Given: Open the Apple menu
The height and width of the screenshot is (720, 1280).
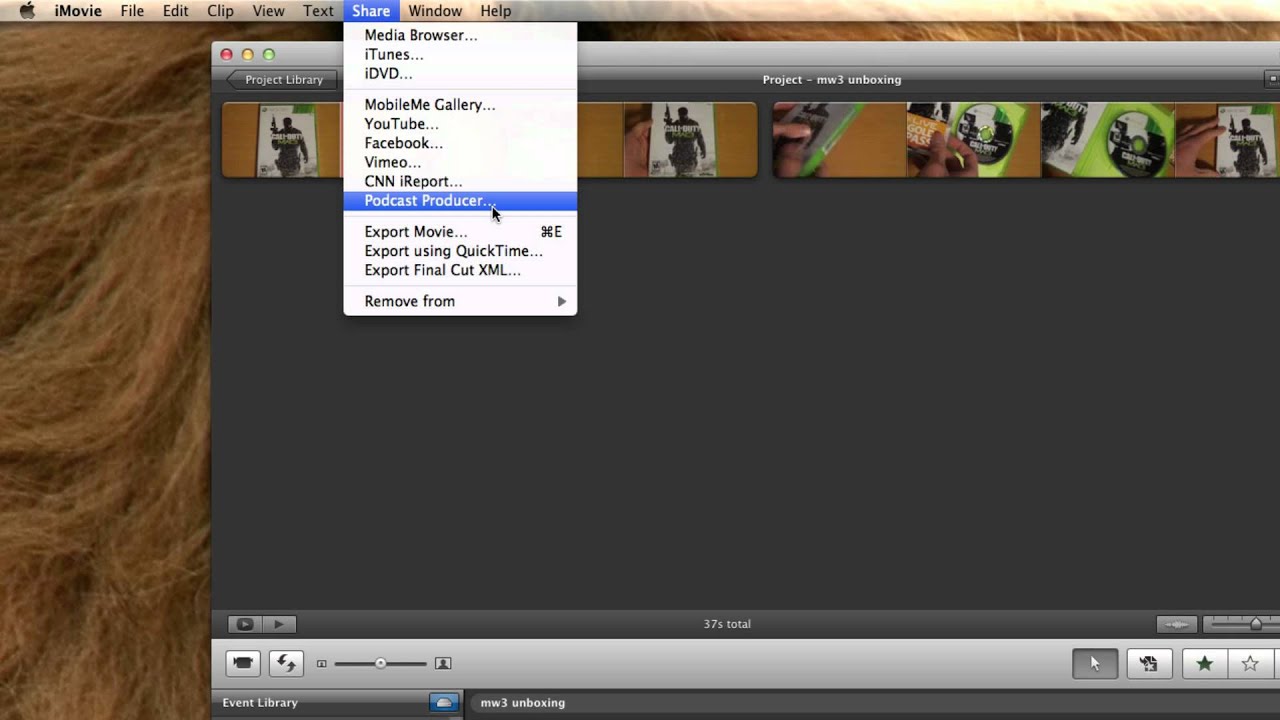Looking at the screenshot, I should pos(27,11).
